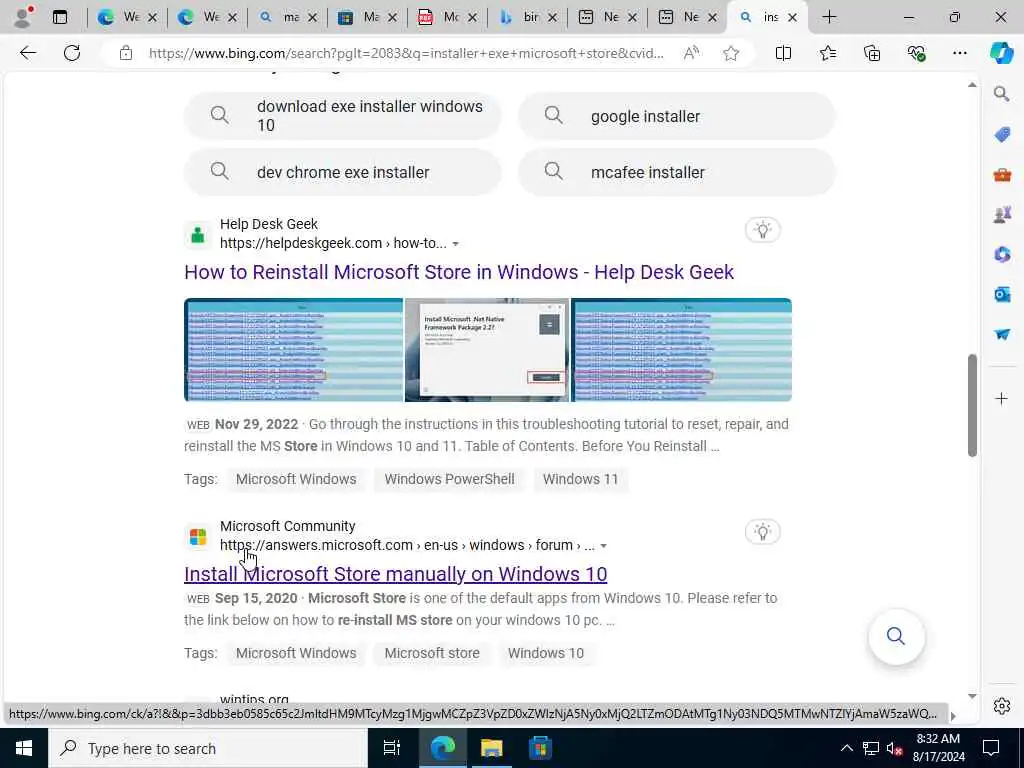Add this page to favorites star

(x=731, y=53)
